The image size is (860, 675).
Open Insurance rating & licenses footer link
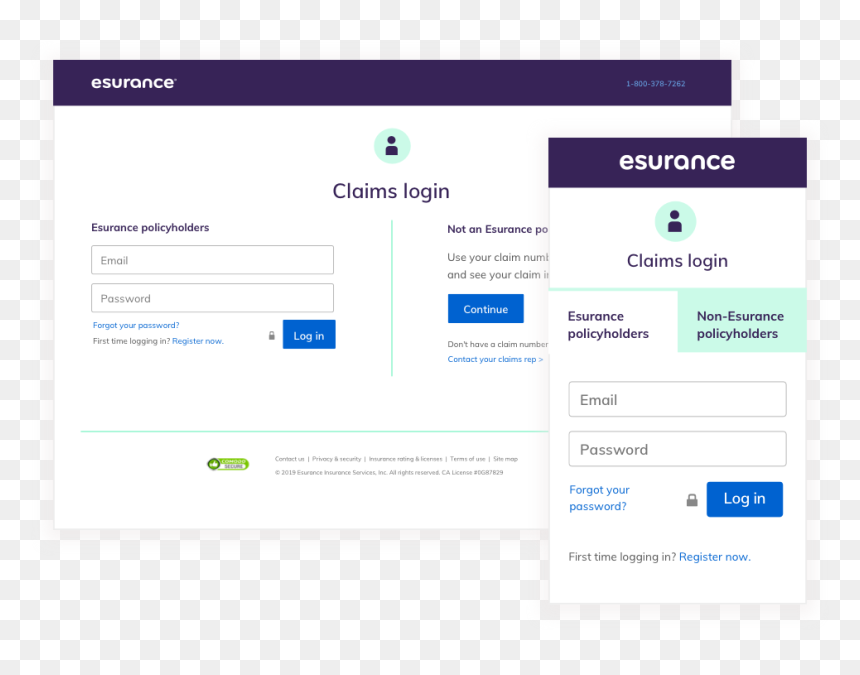point(405,459)
